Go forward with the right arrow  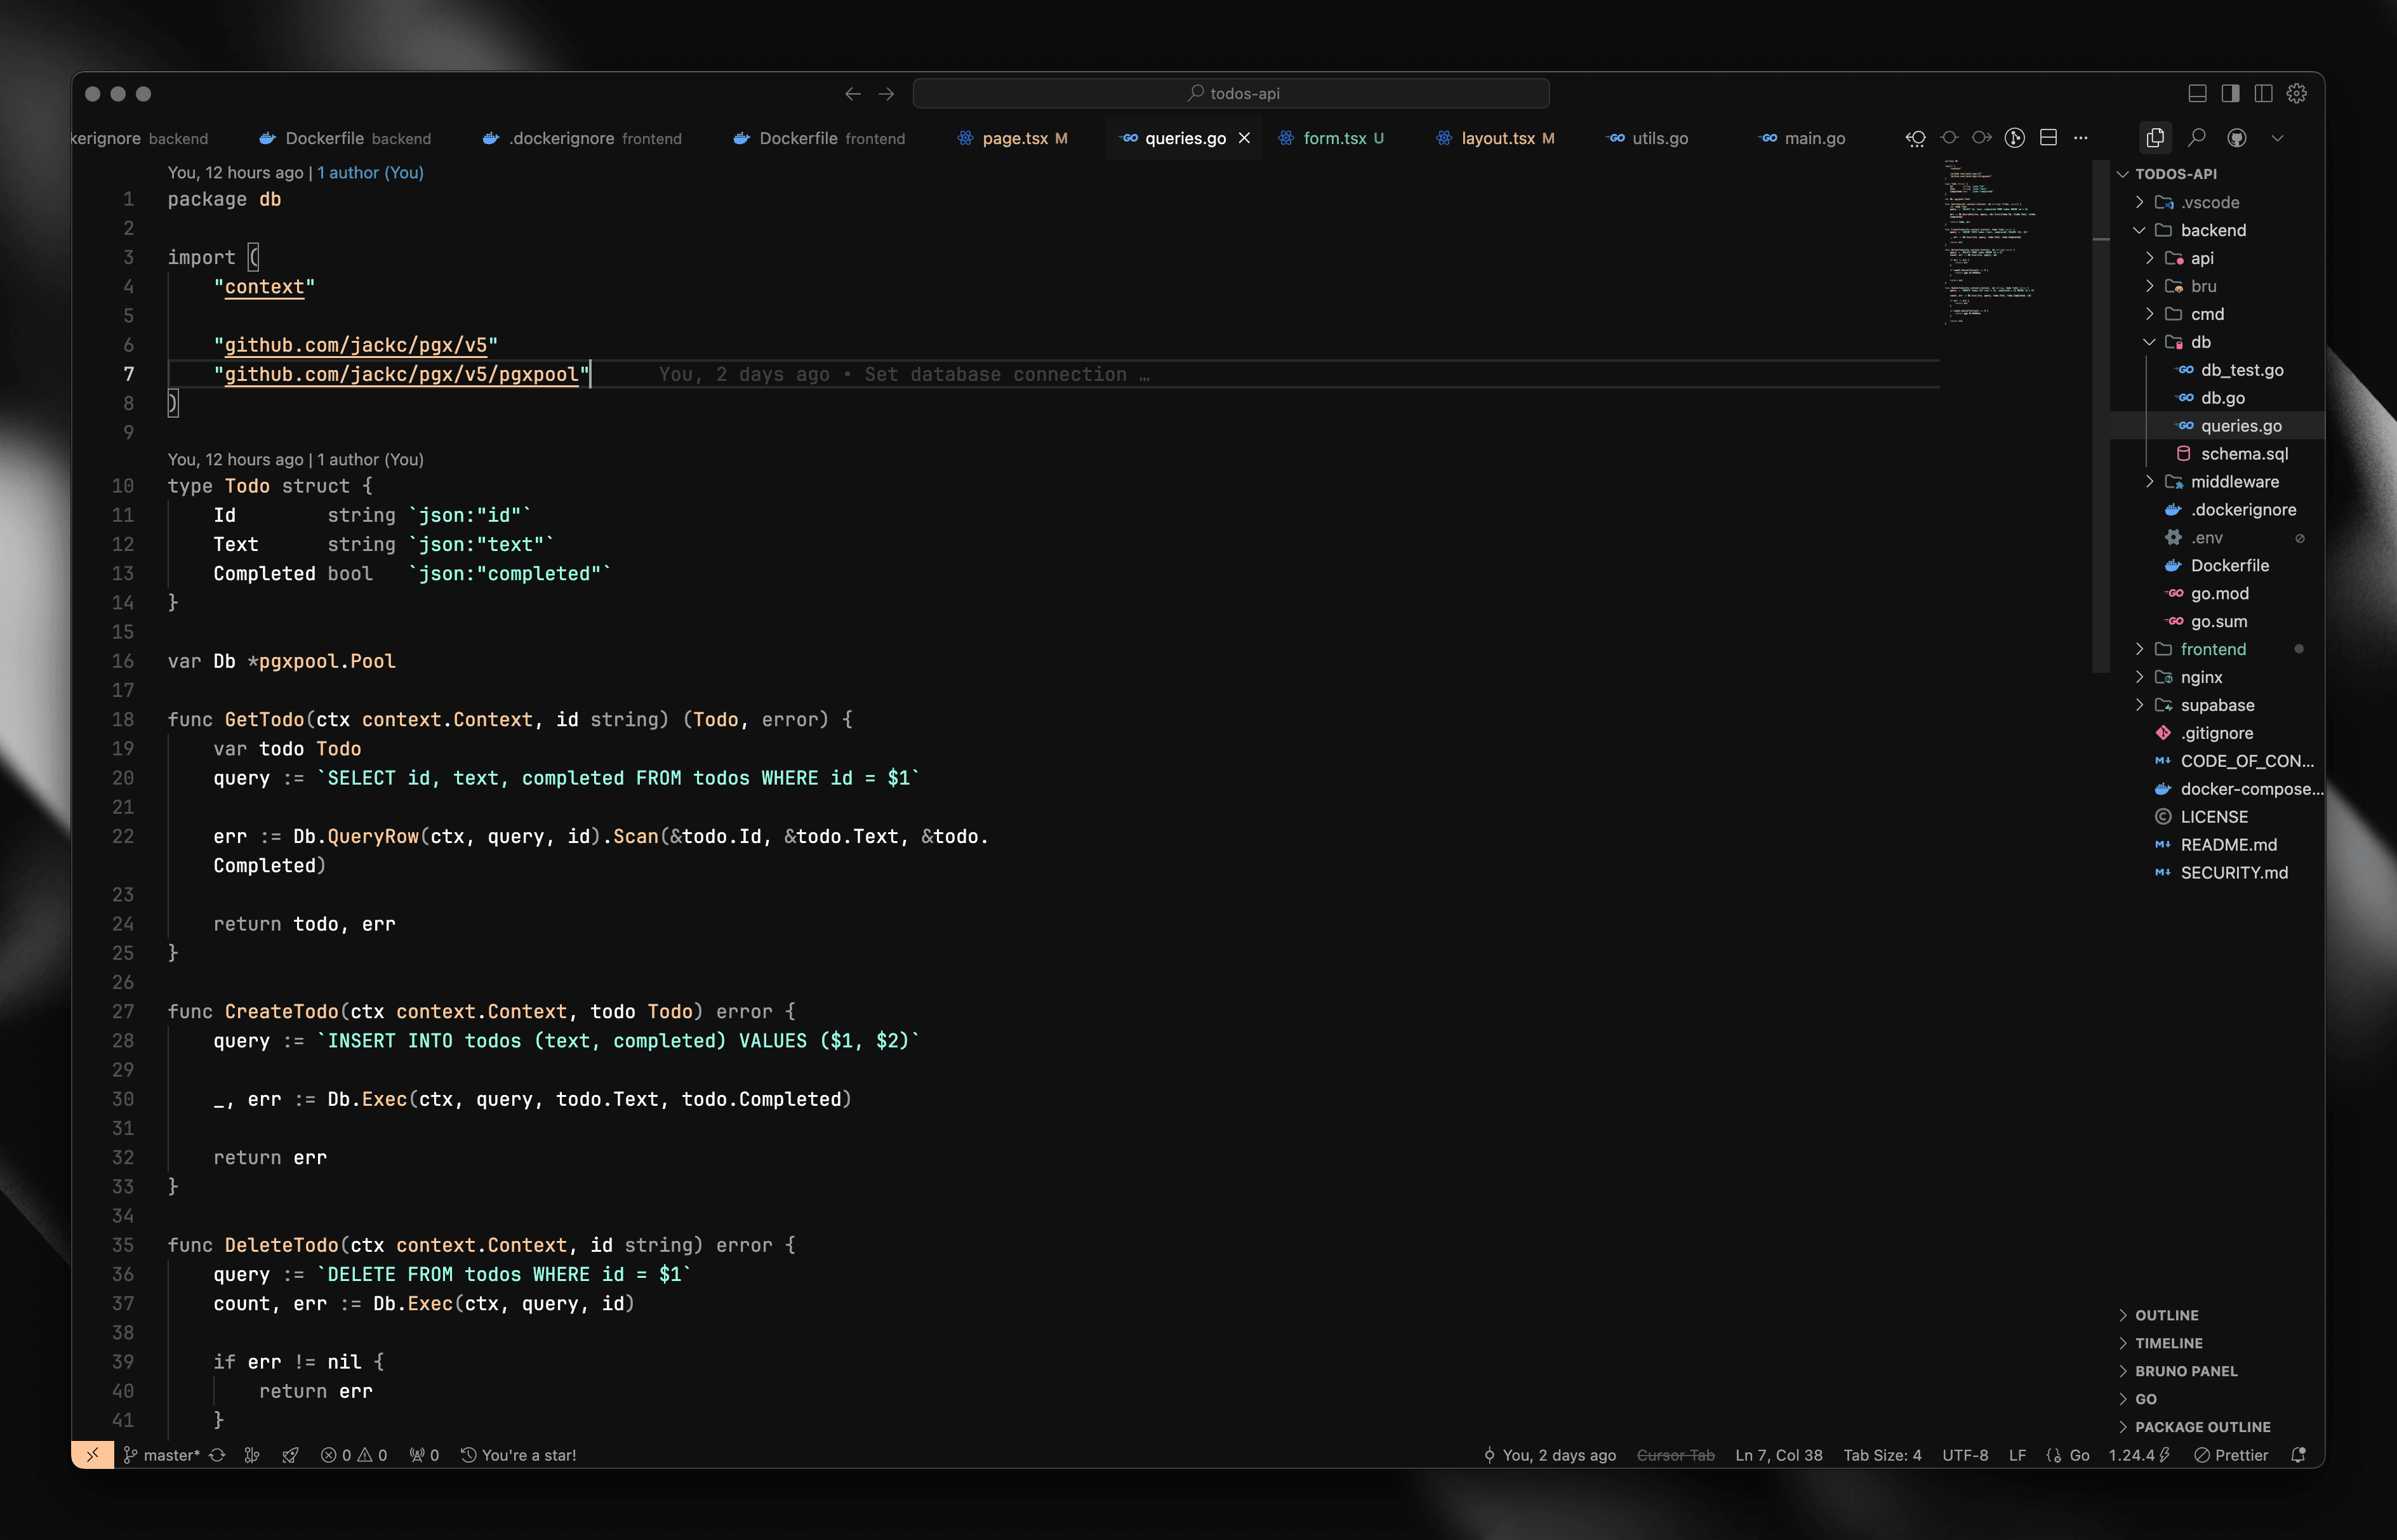pyautogui.click(x=886, y=93)
